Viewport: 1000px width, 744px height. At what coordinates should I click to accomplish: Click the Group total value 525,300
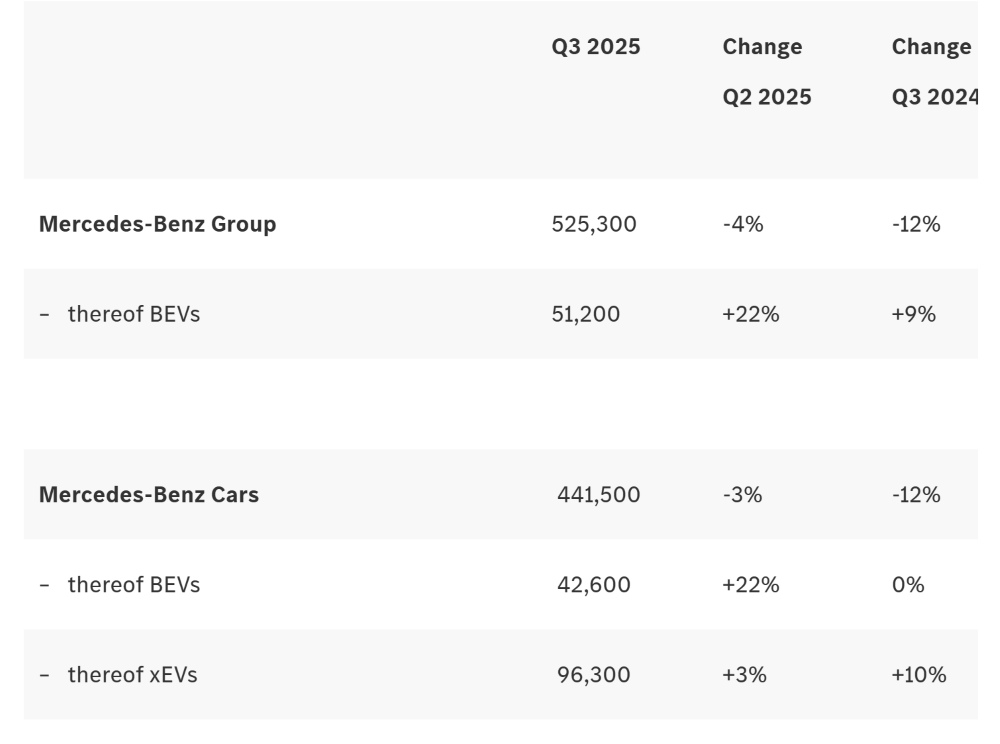[x=594, y=224]
